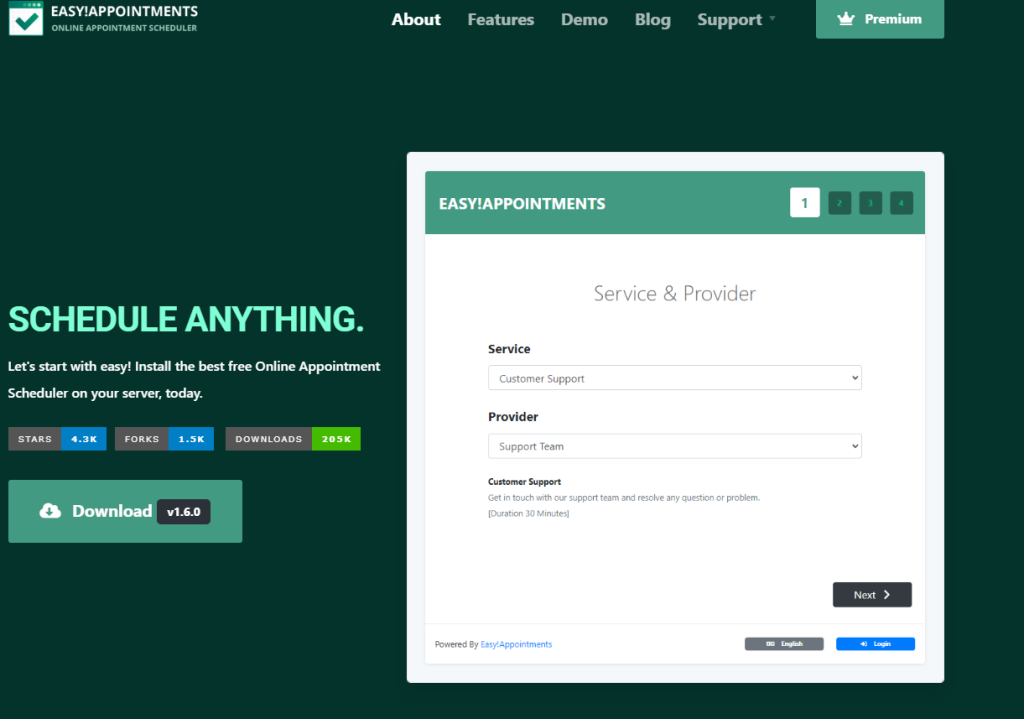Click the blue Login button

(875, 644)
